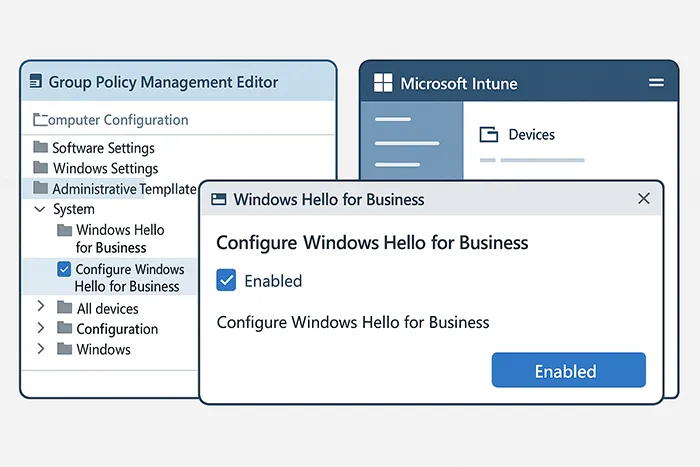
Task: Expand the All devices tree node
Action: tap(40, 308)
